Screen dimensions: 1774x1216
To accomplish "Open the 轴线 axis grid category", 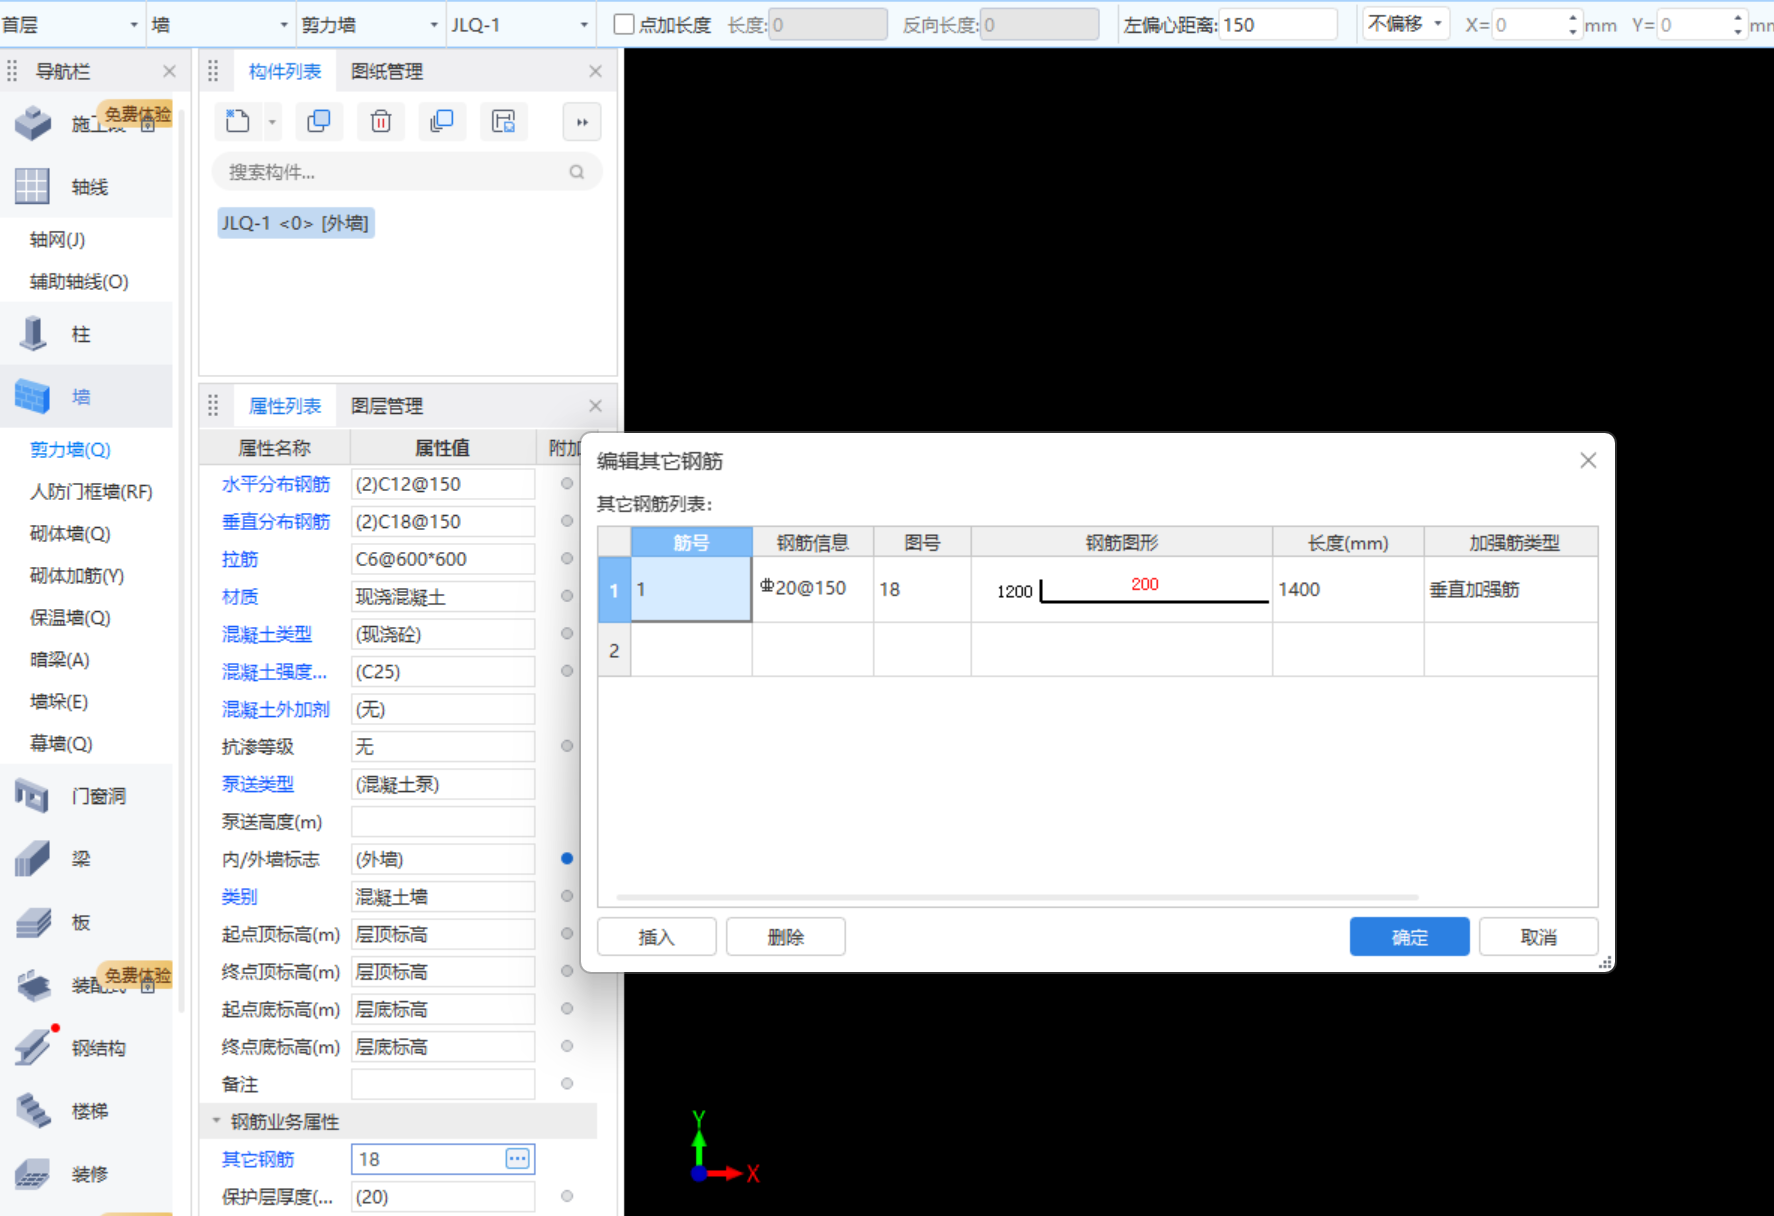I will point(88,187).
